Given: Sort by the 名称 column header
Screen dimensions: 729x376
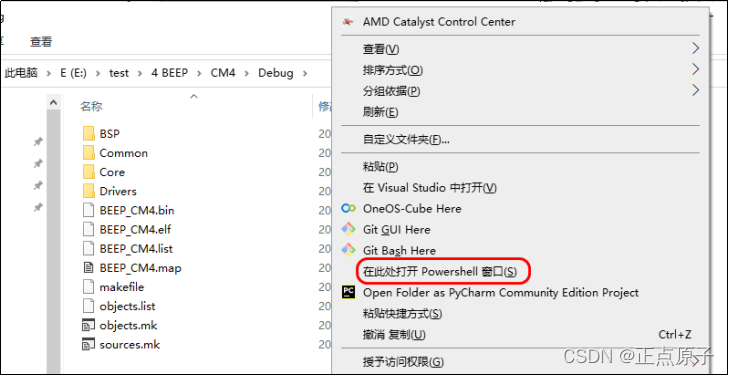Looking at the screenshot, I should pyautogui.click(x=92, y=106).
